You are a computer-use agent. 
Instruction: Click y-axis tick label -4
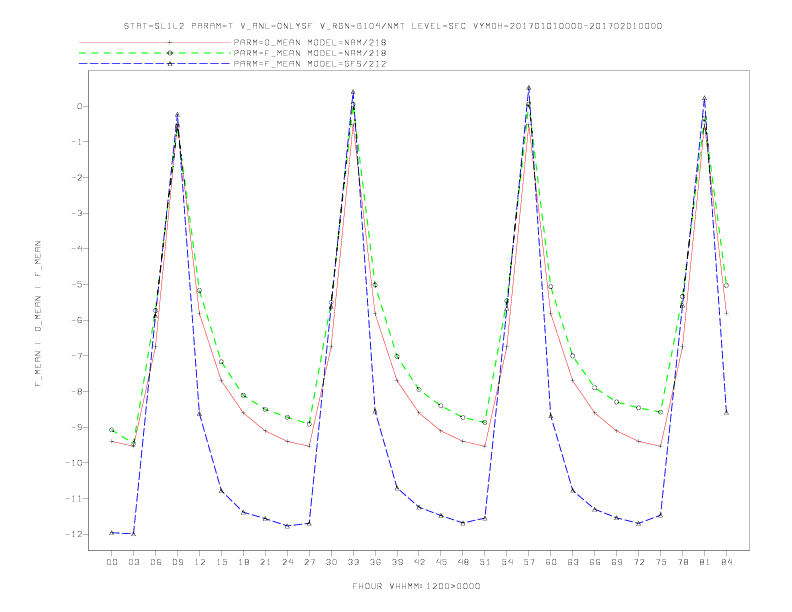point(76,248)
